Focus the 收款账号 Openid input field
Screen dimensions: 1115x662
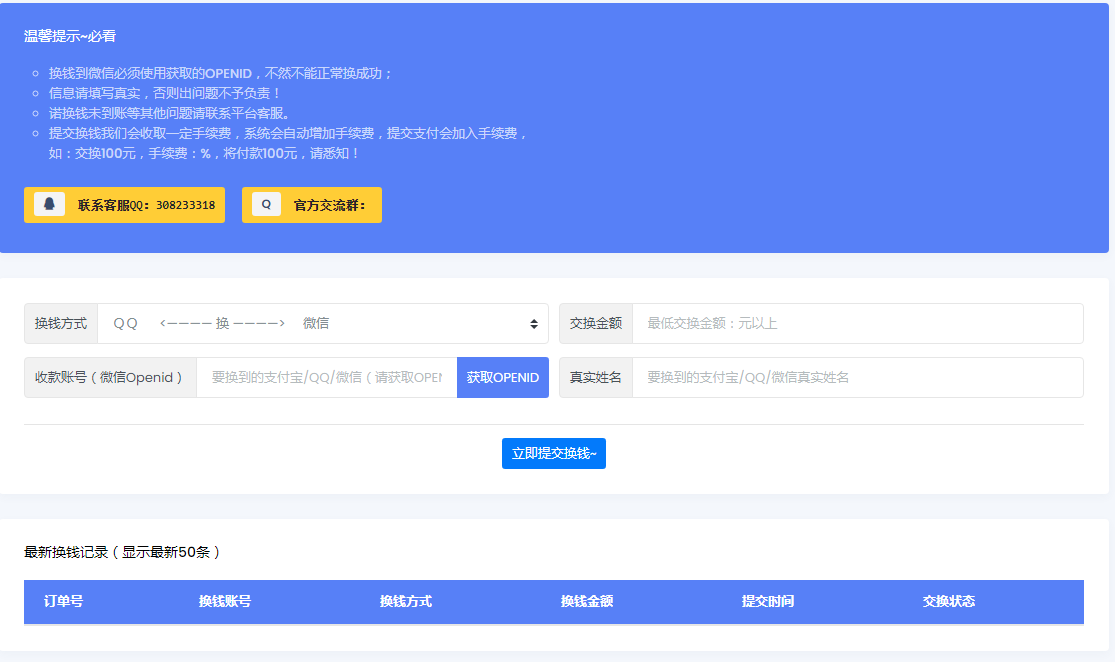pyautogui.click(x=326, y=378)
